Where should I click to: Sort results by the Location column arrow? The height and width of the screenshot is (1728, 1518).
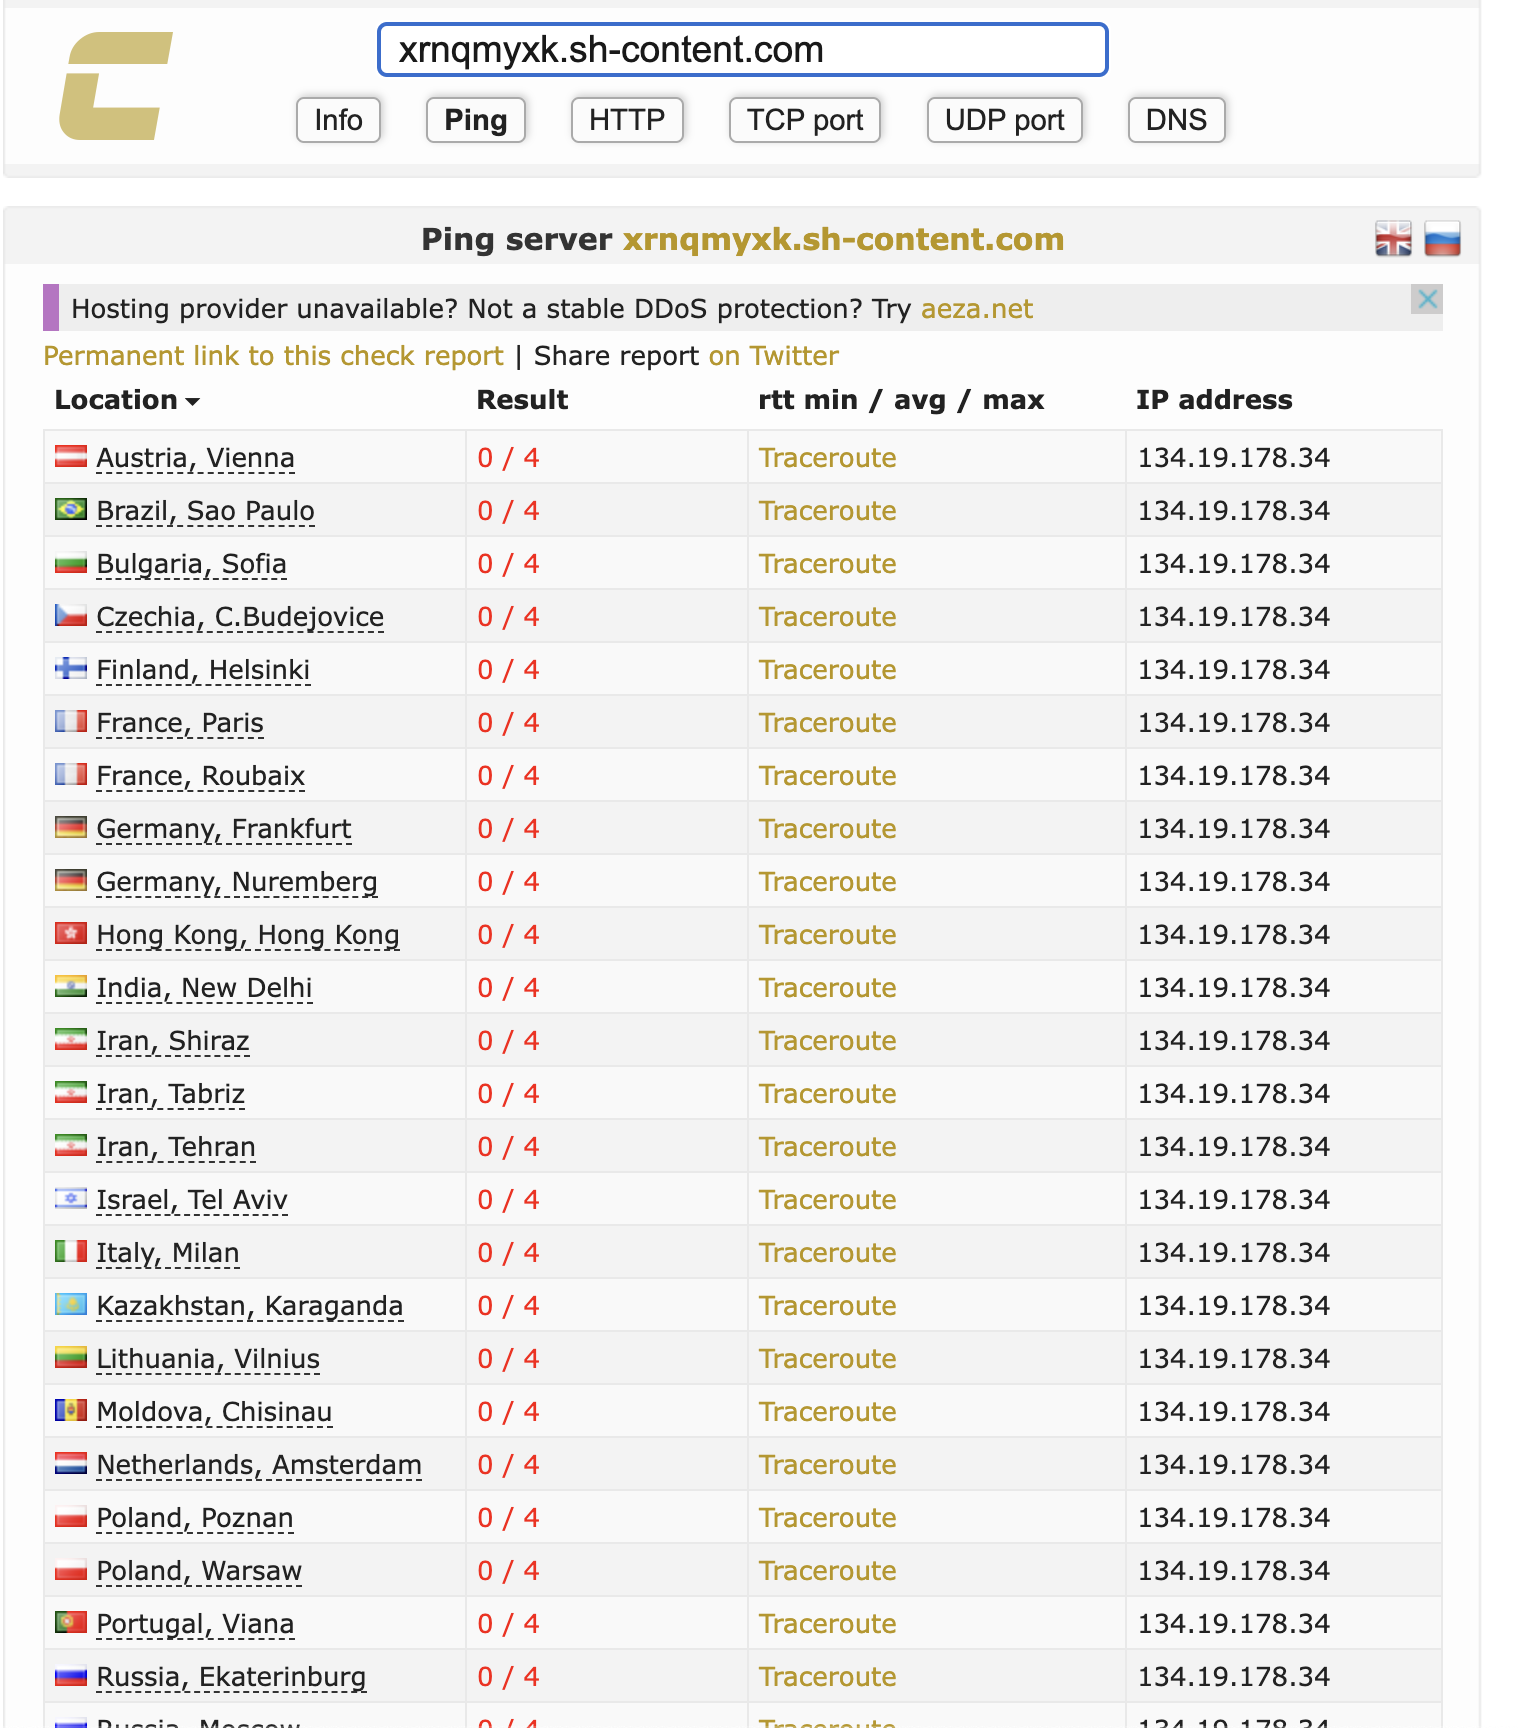click(x=193, y=402)
